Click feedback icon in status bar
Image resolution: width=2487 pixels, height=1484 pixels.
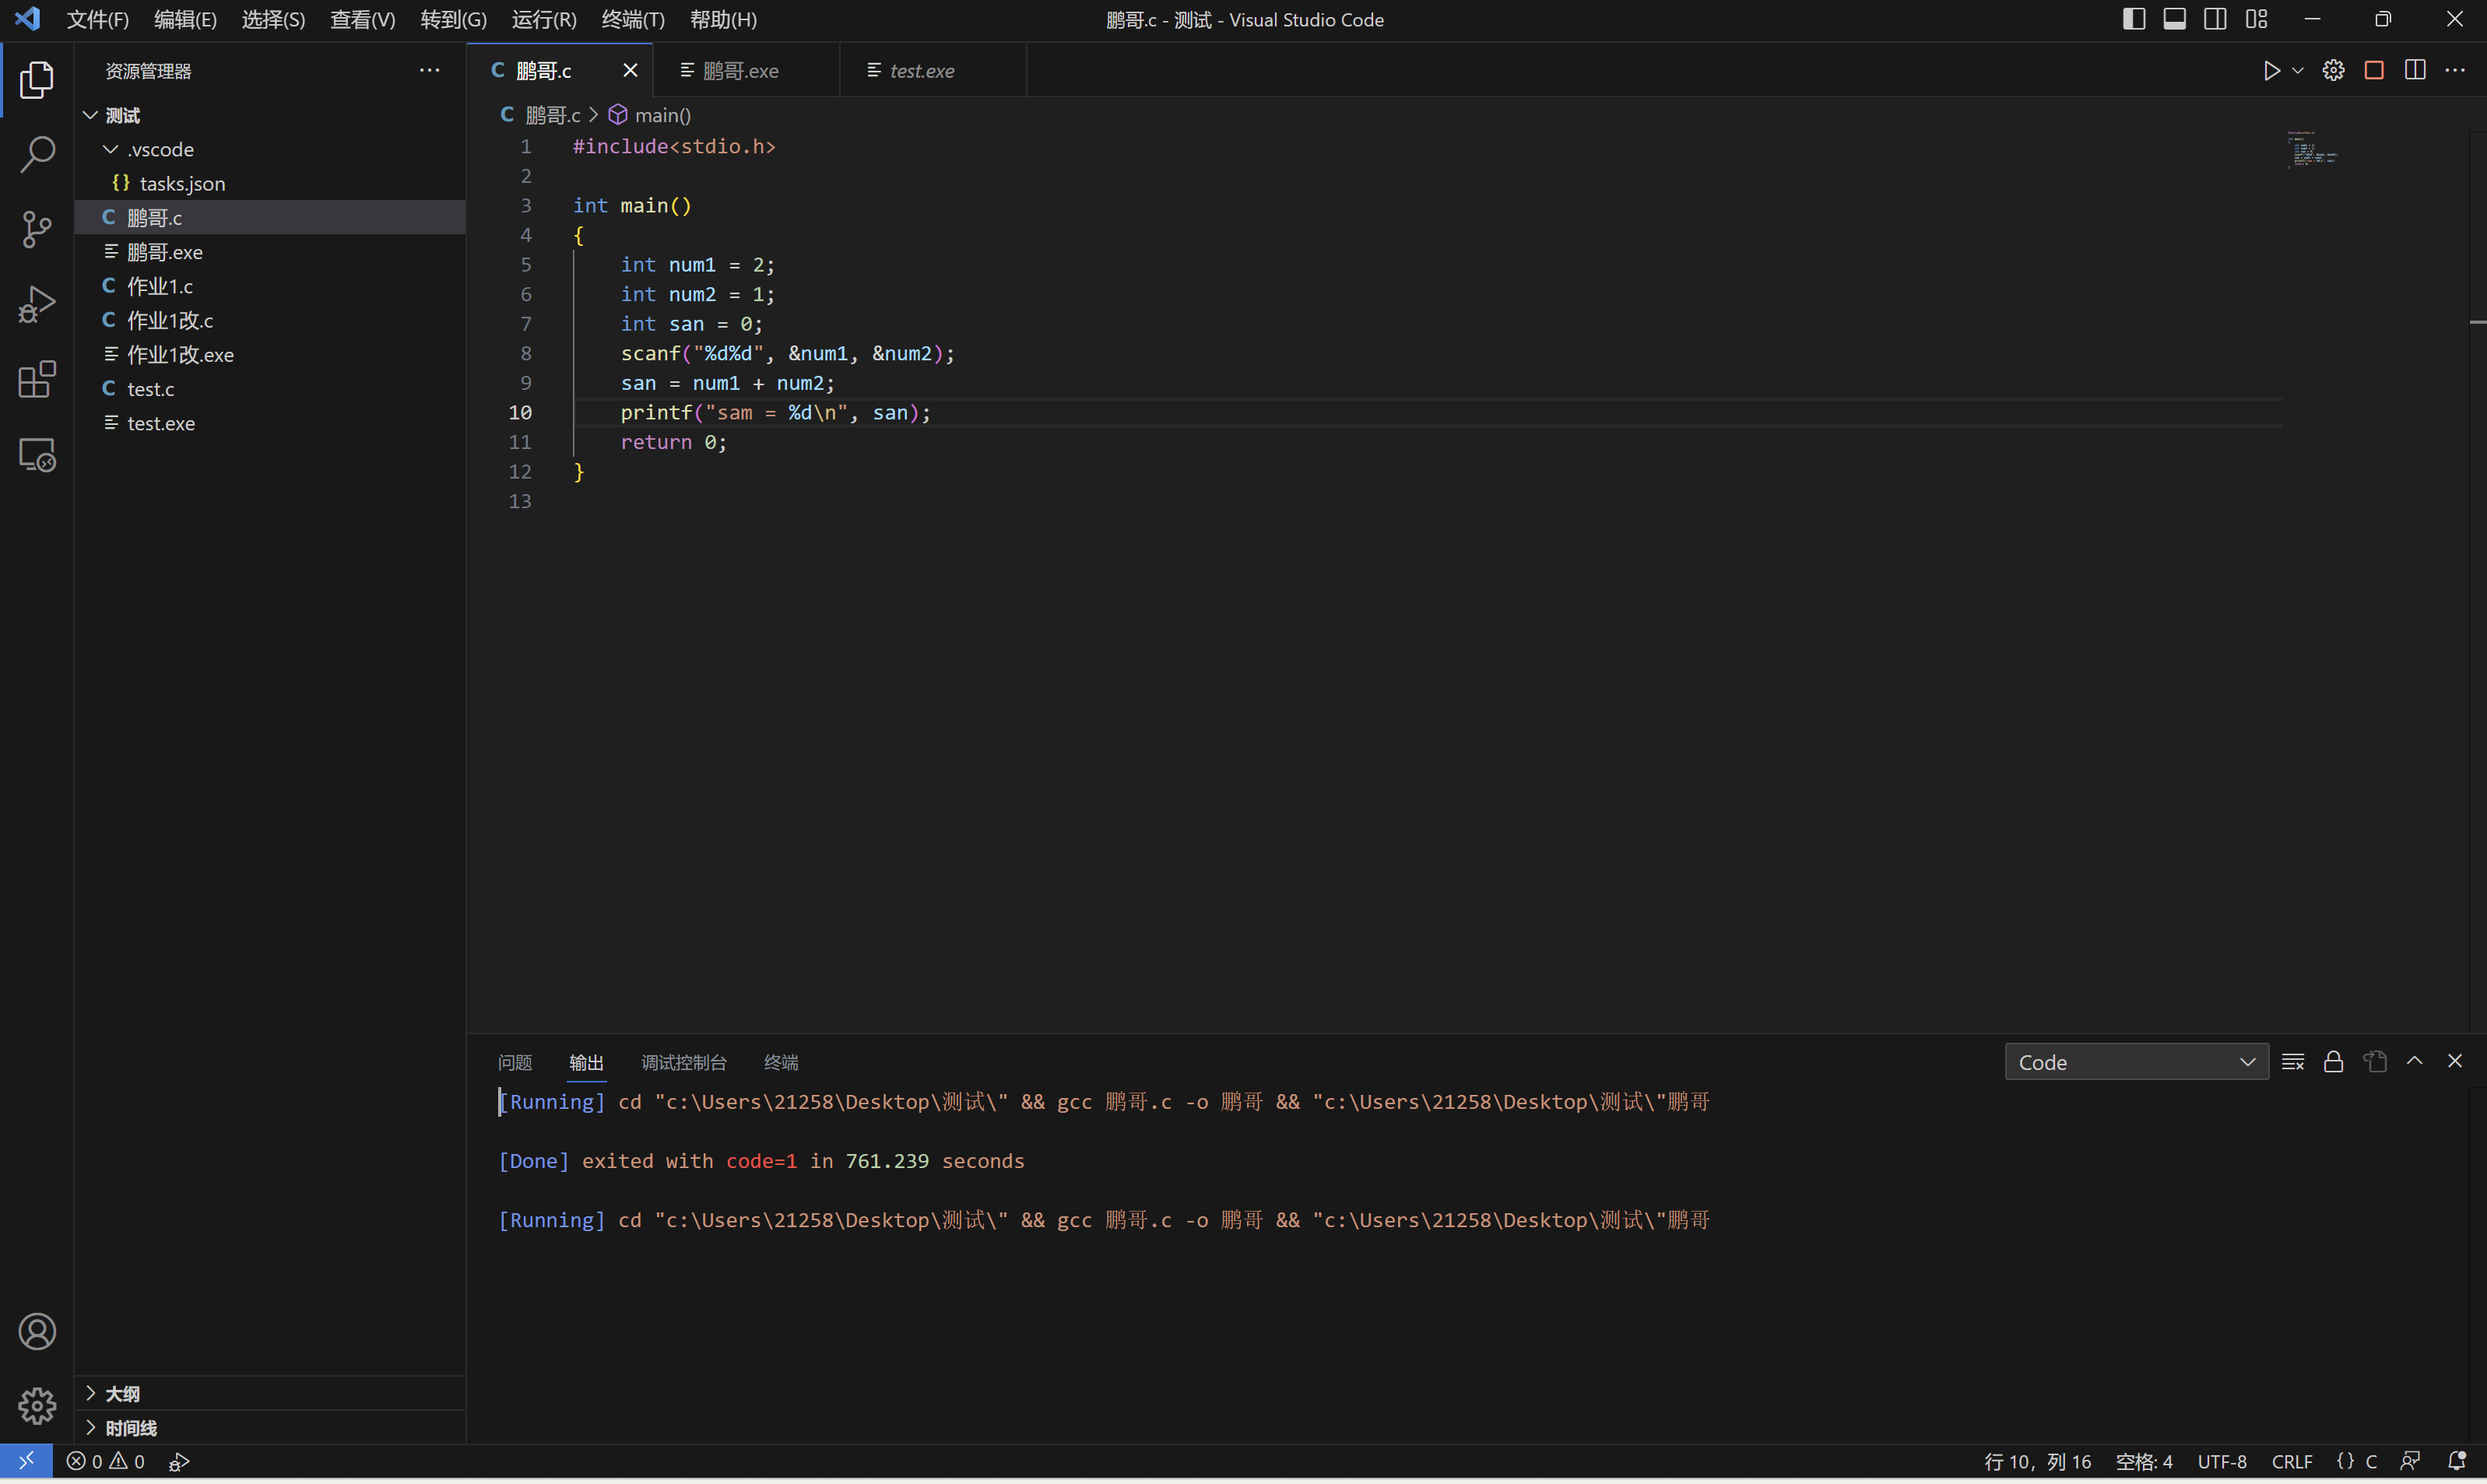[2411, 1462]
